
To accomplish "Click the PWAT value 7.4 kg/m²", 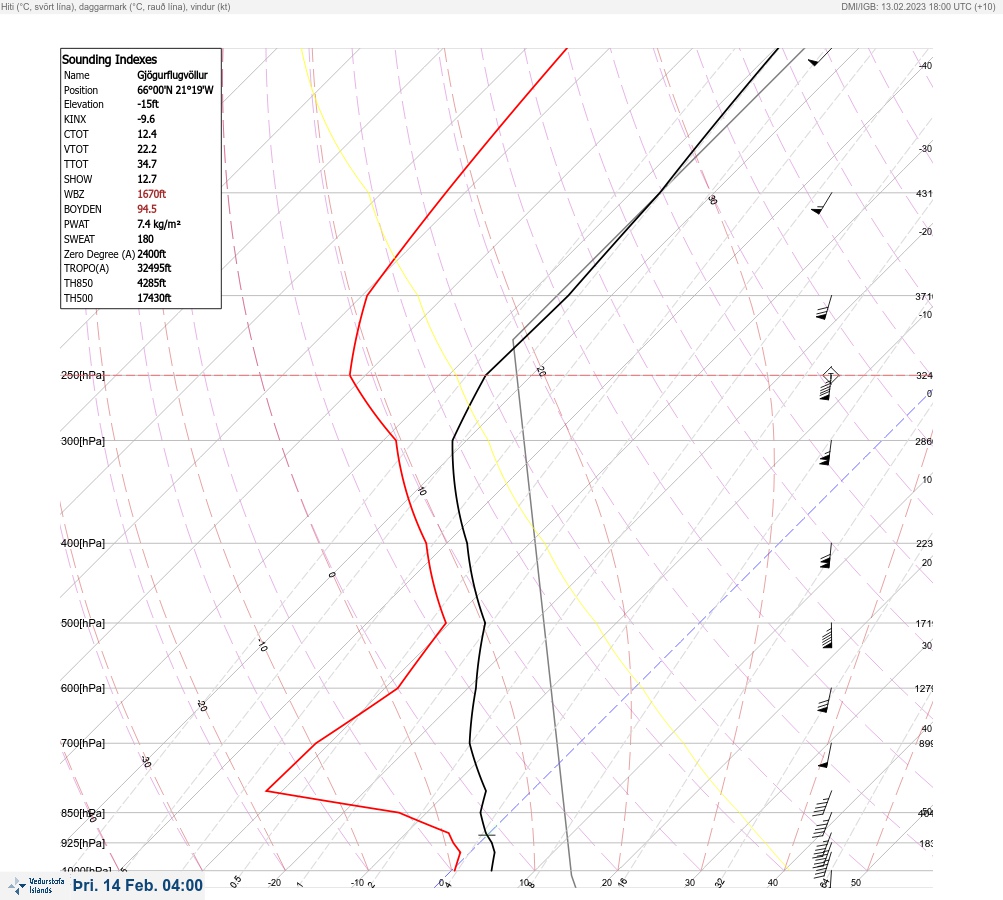I will click(159, 224).
